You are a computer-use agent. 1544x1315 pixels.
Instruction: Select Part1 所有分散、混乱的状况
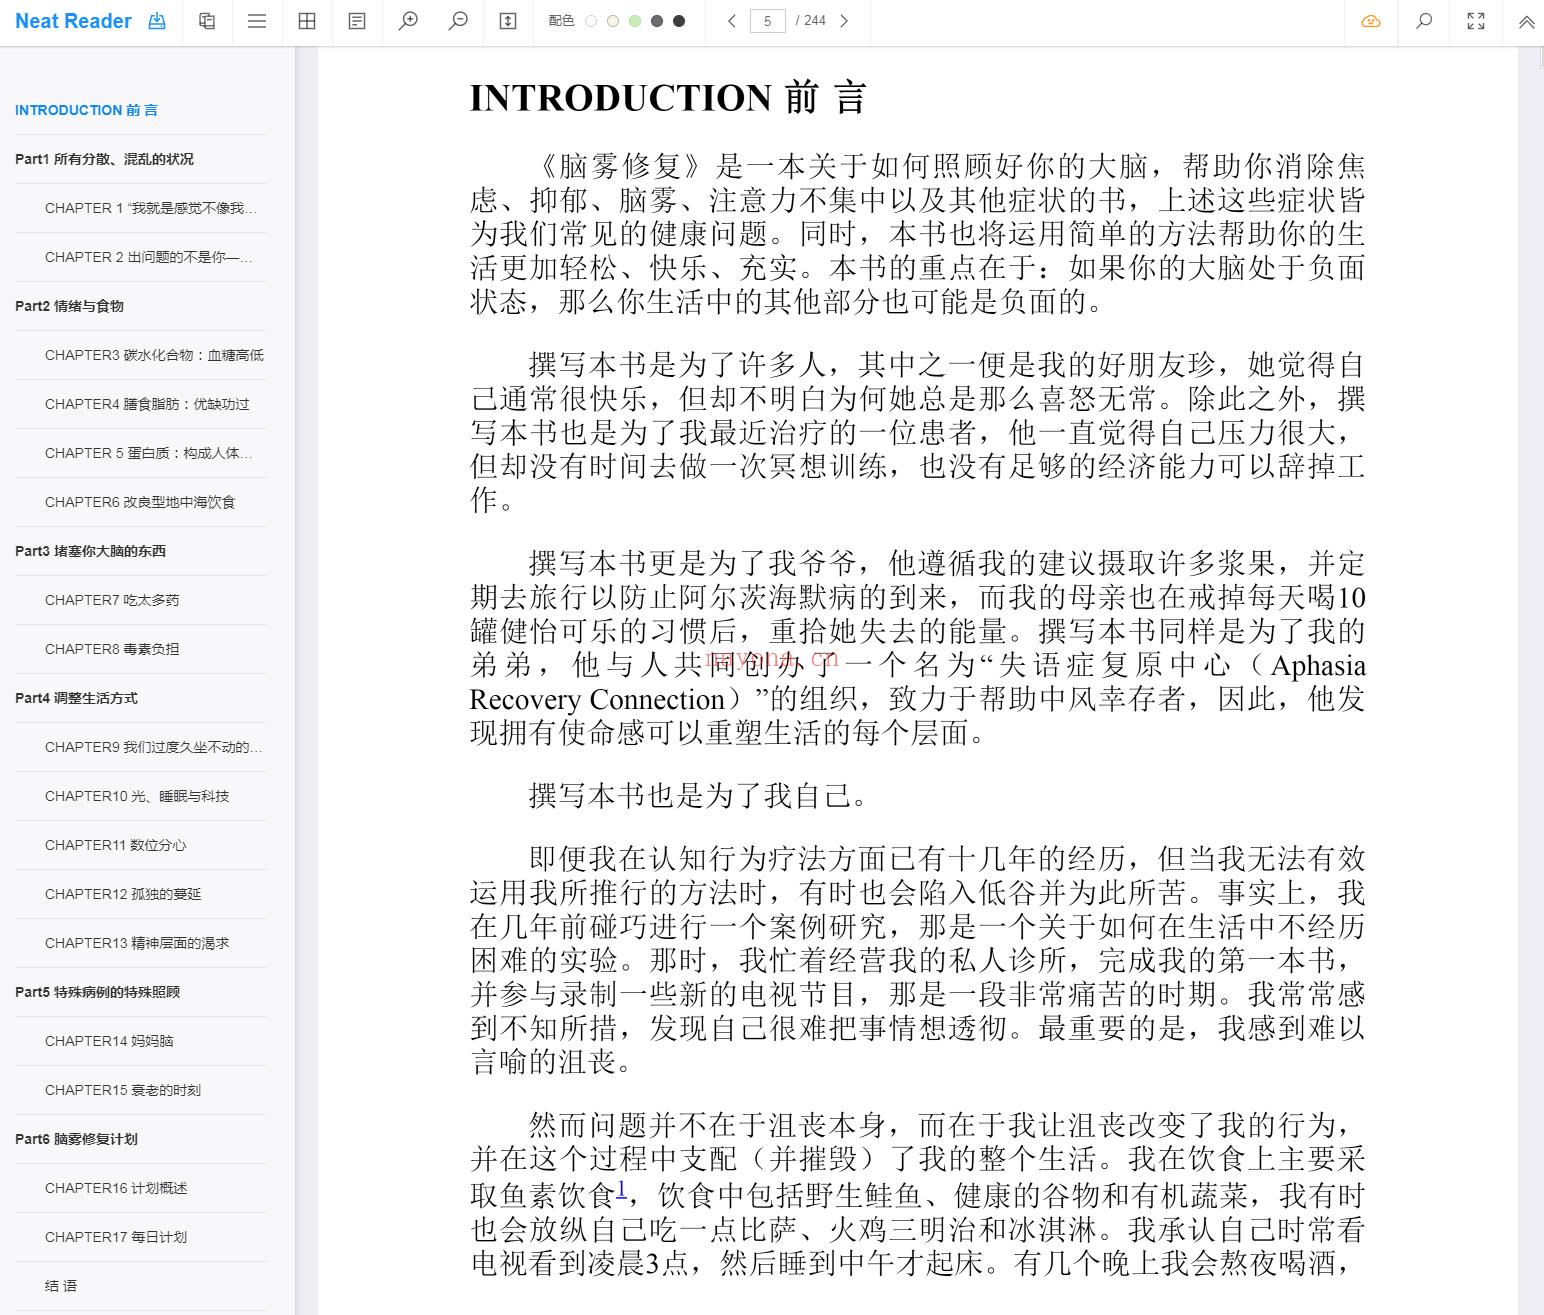pyautogui.click(x=104, y=159)
